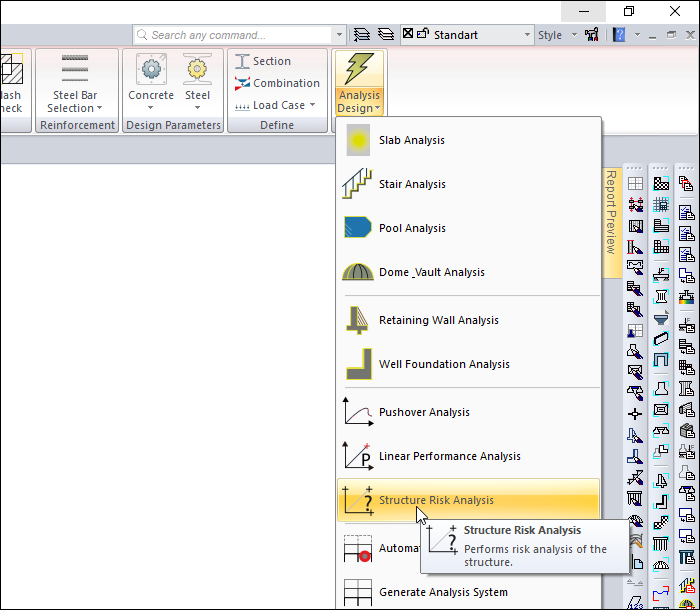Click into the Search any command field
This screenshot has width=700, height=610.
coord(233,35)
